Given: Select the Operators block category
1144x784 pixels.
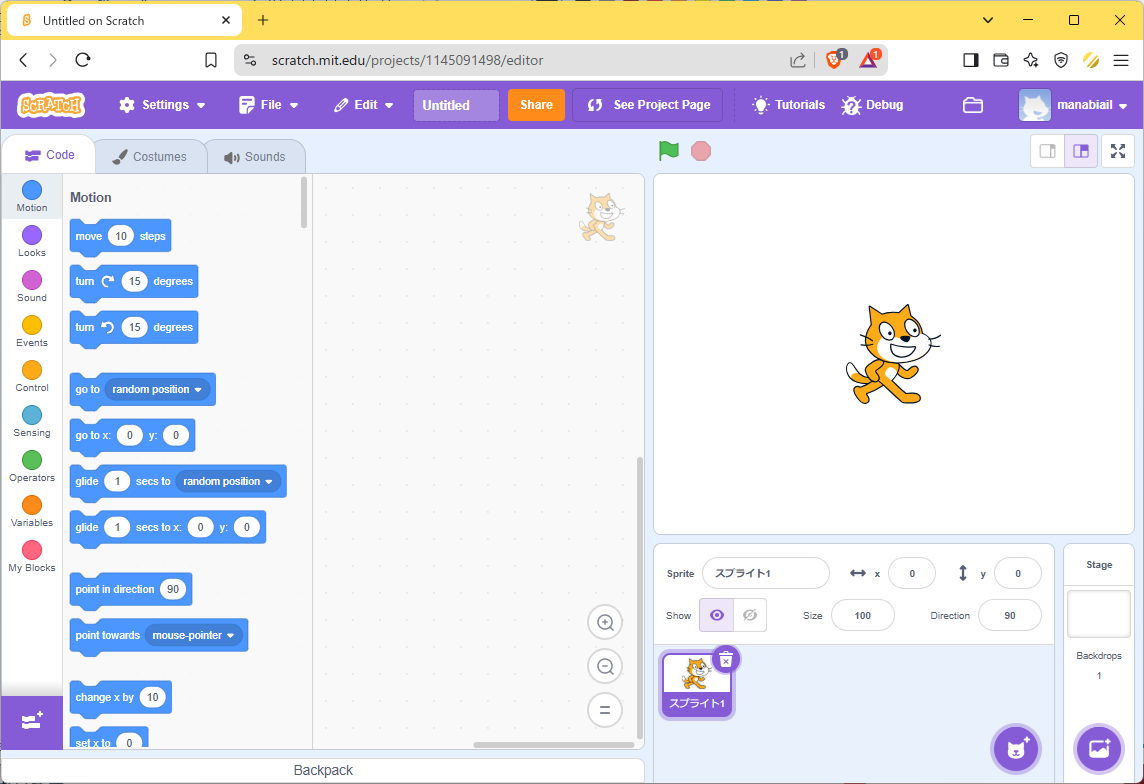Looking at the screenshot, I should [31, 462].
